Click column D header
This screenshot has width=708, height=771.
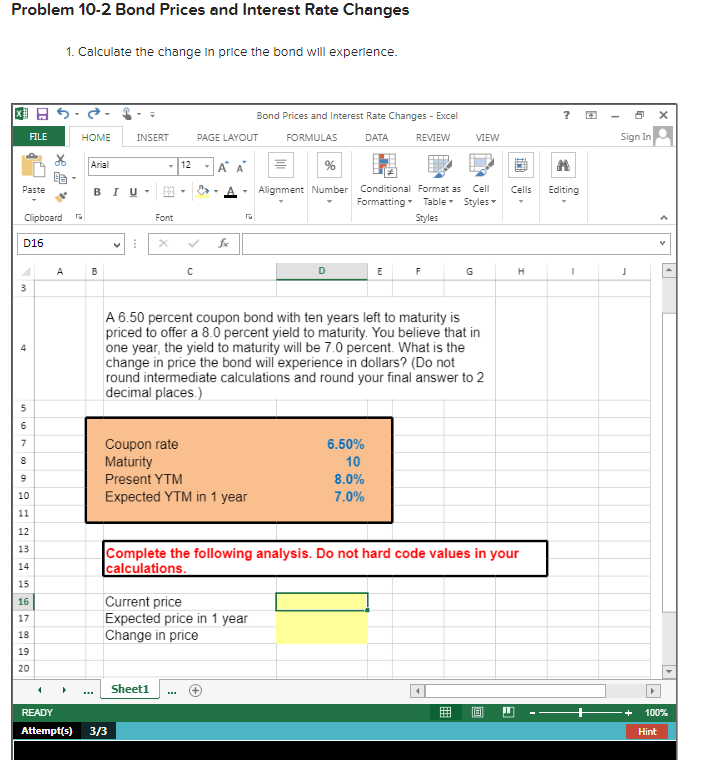pyautogui.click(x=322, y=271)
